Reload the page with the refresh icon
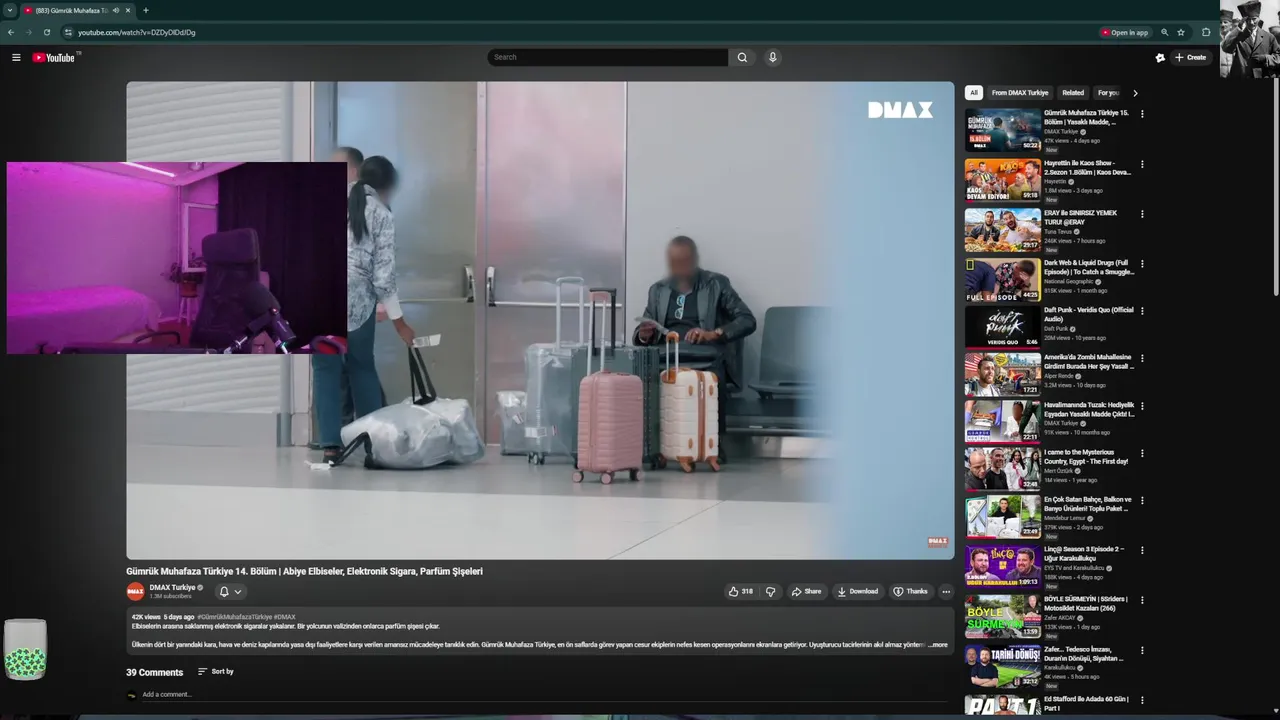The width and height of the screenshot is (1280, 720). tap(47, 32)
